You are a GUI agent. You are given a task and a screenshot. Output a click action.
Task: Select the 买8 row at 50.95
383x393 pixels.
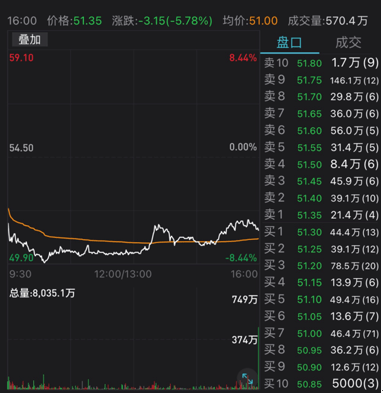[x=321, y=350]
